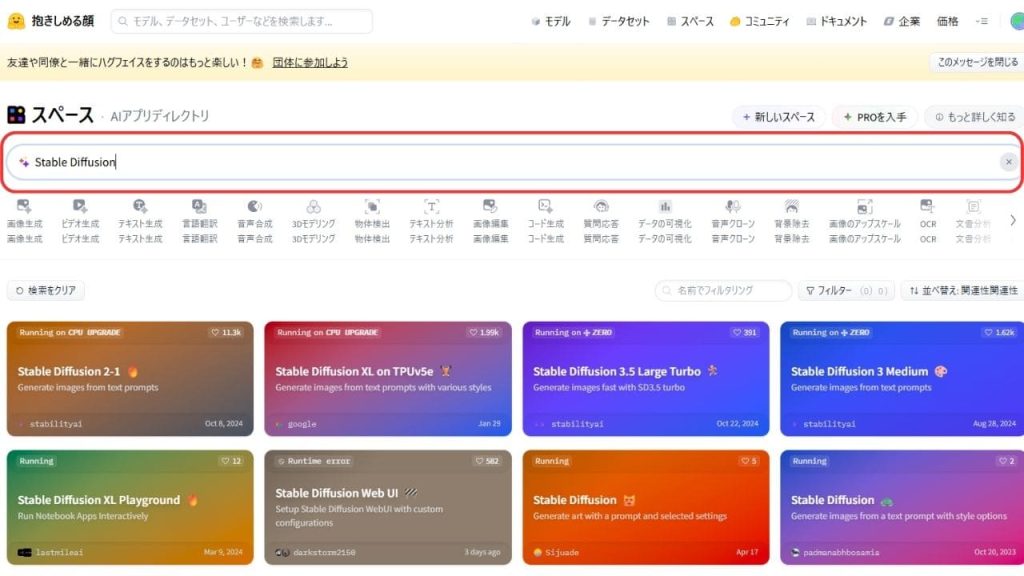This screenshot has height=576, width=1024.
Task: Like Stable Diffusion 3.5 Large Turbo heart
Action: 744,332
